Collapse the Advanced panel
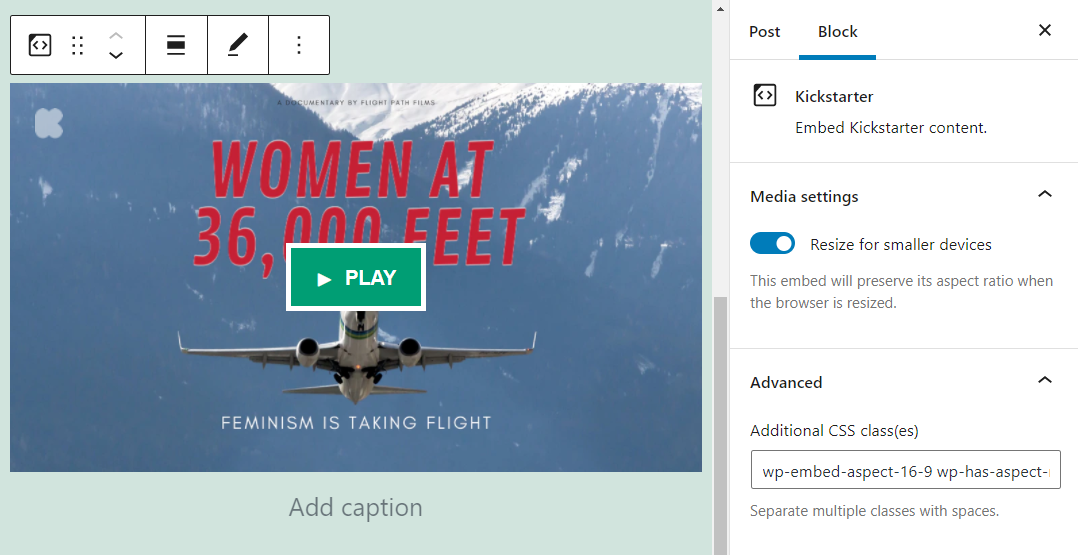The image size is (1078, 555). (1045, 380)
